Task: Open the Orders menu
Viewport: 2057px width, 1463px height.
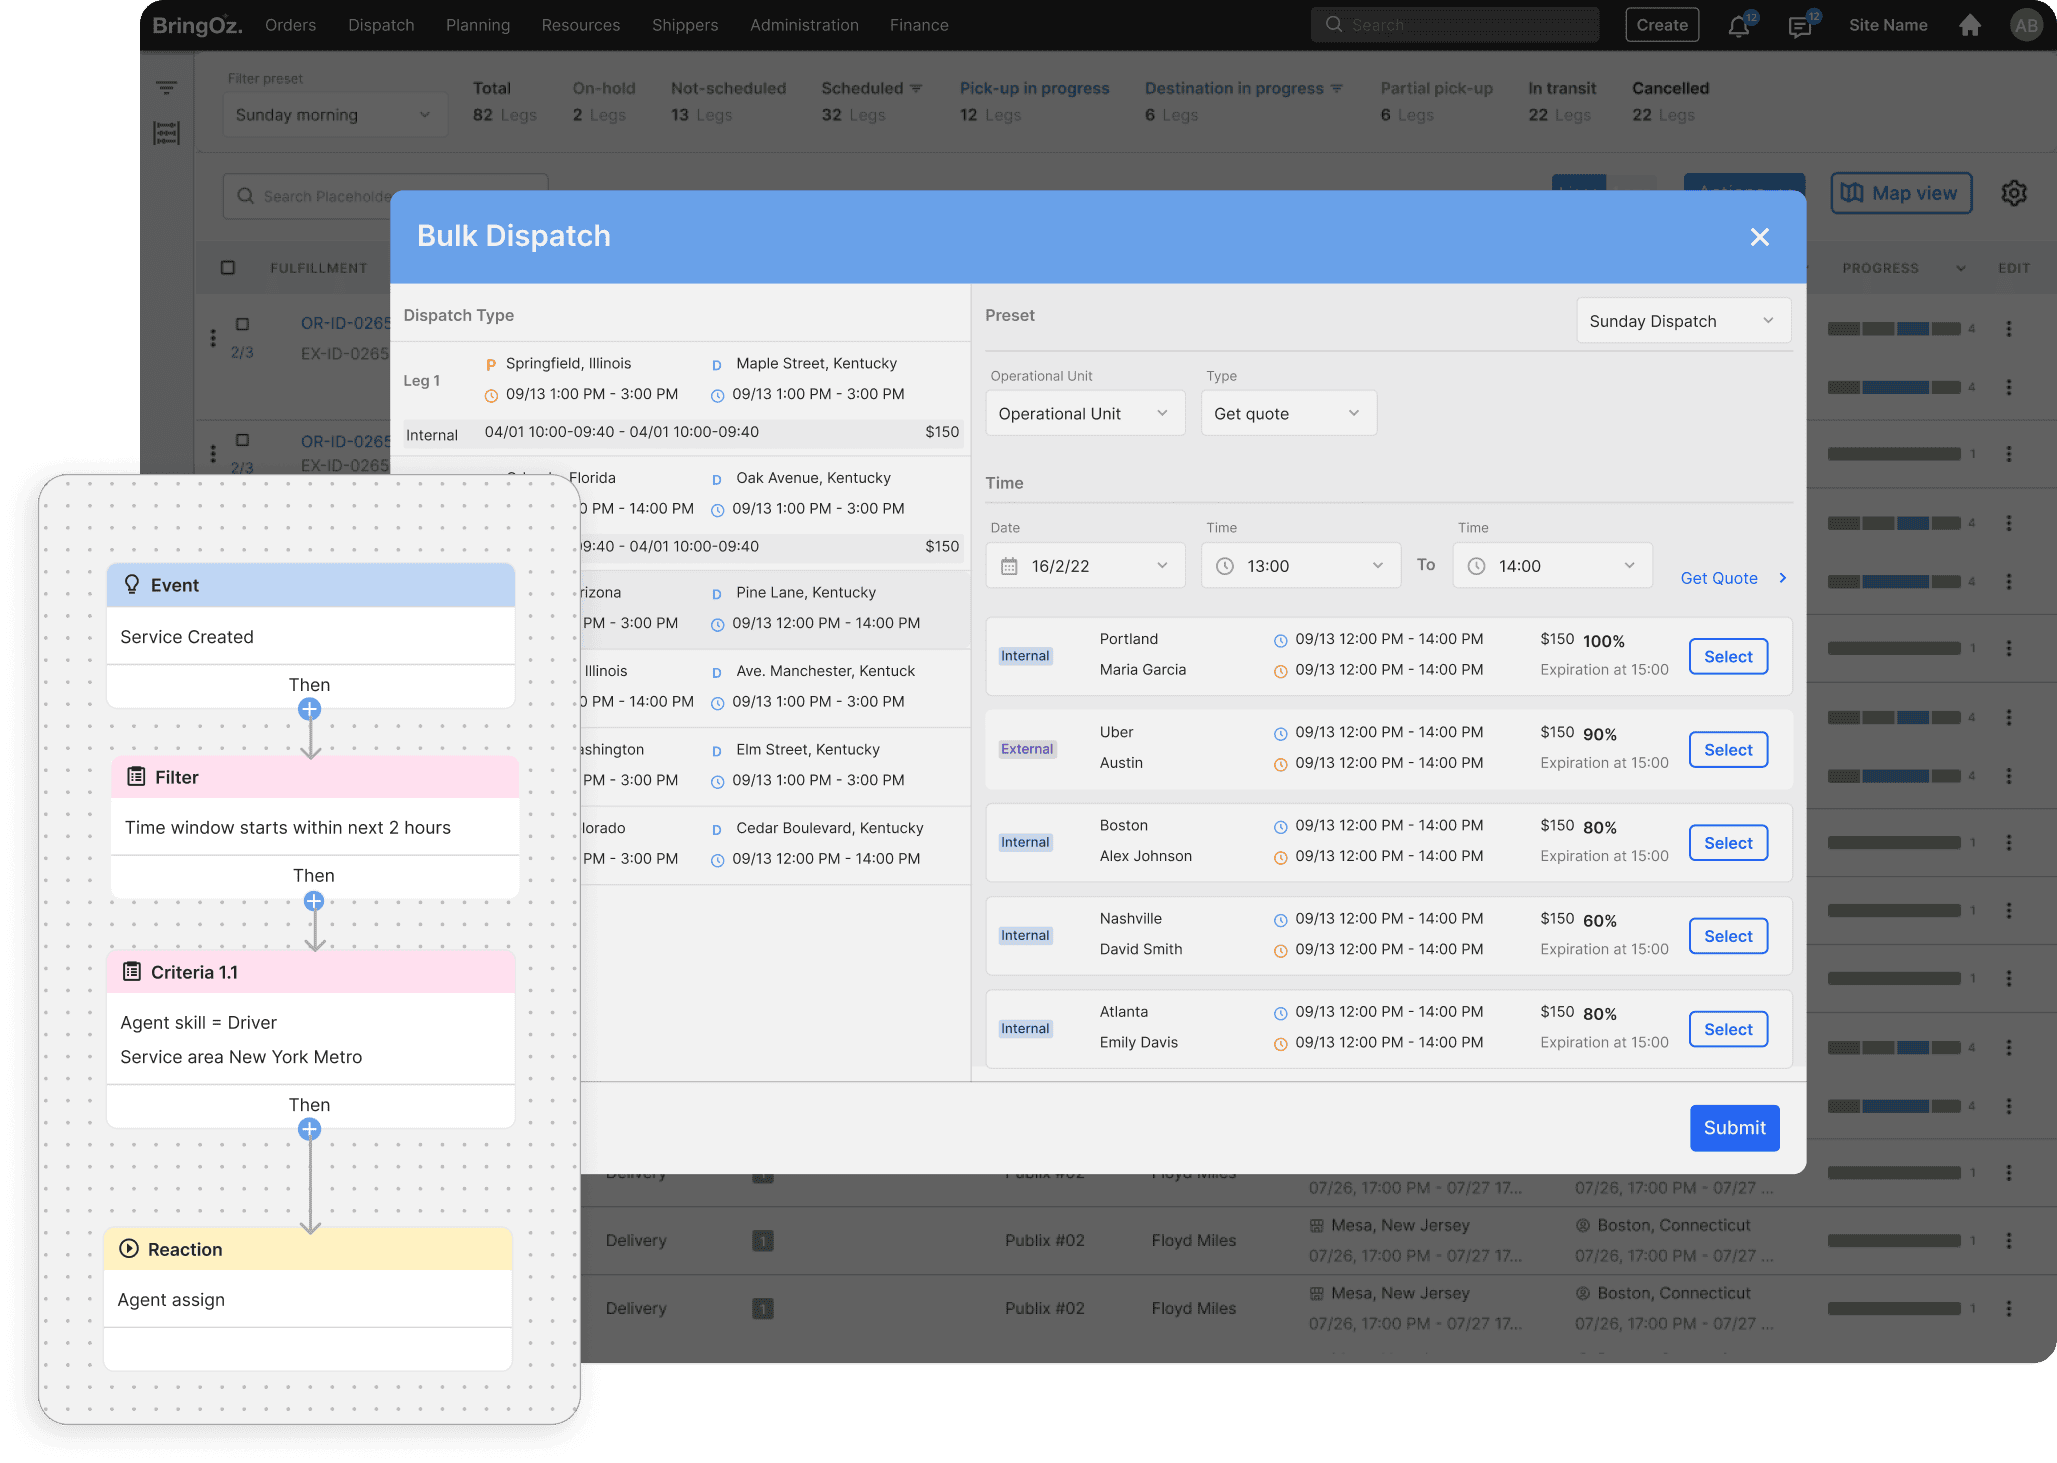Action: coord(290,25)
